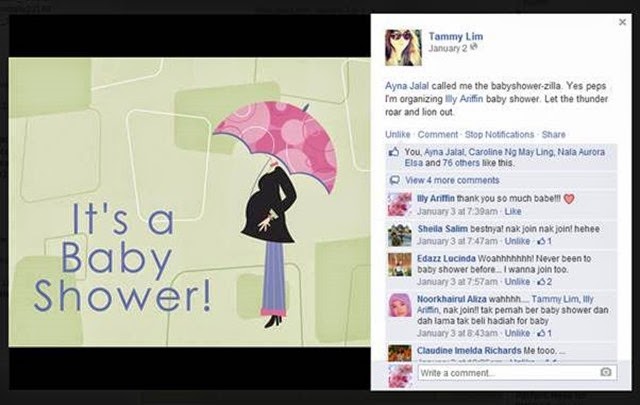The height and width of the screenshot is (405, 640).
Task: Like Illy Ariffin's thank you comment
Action: [513, 211]
